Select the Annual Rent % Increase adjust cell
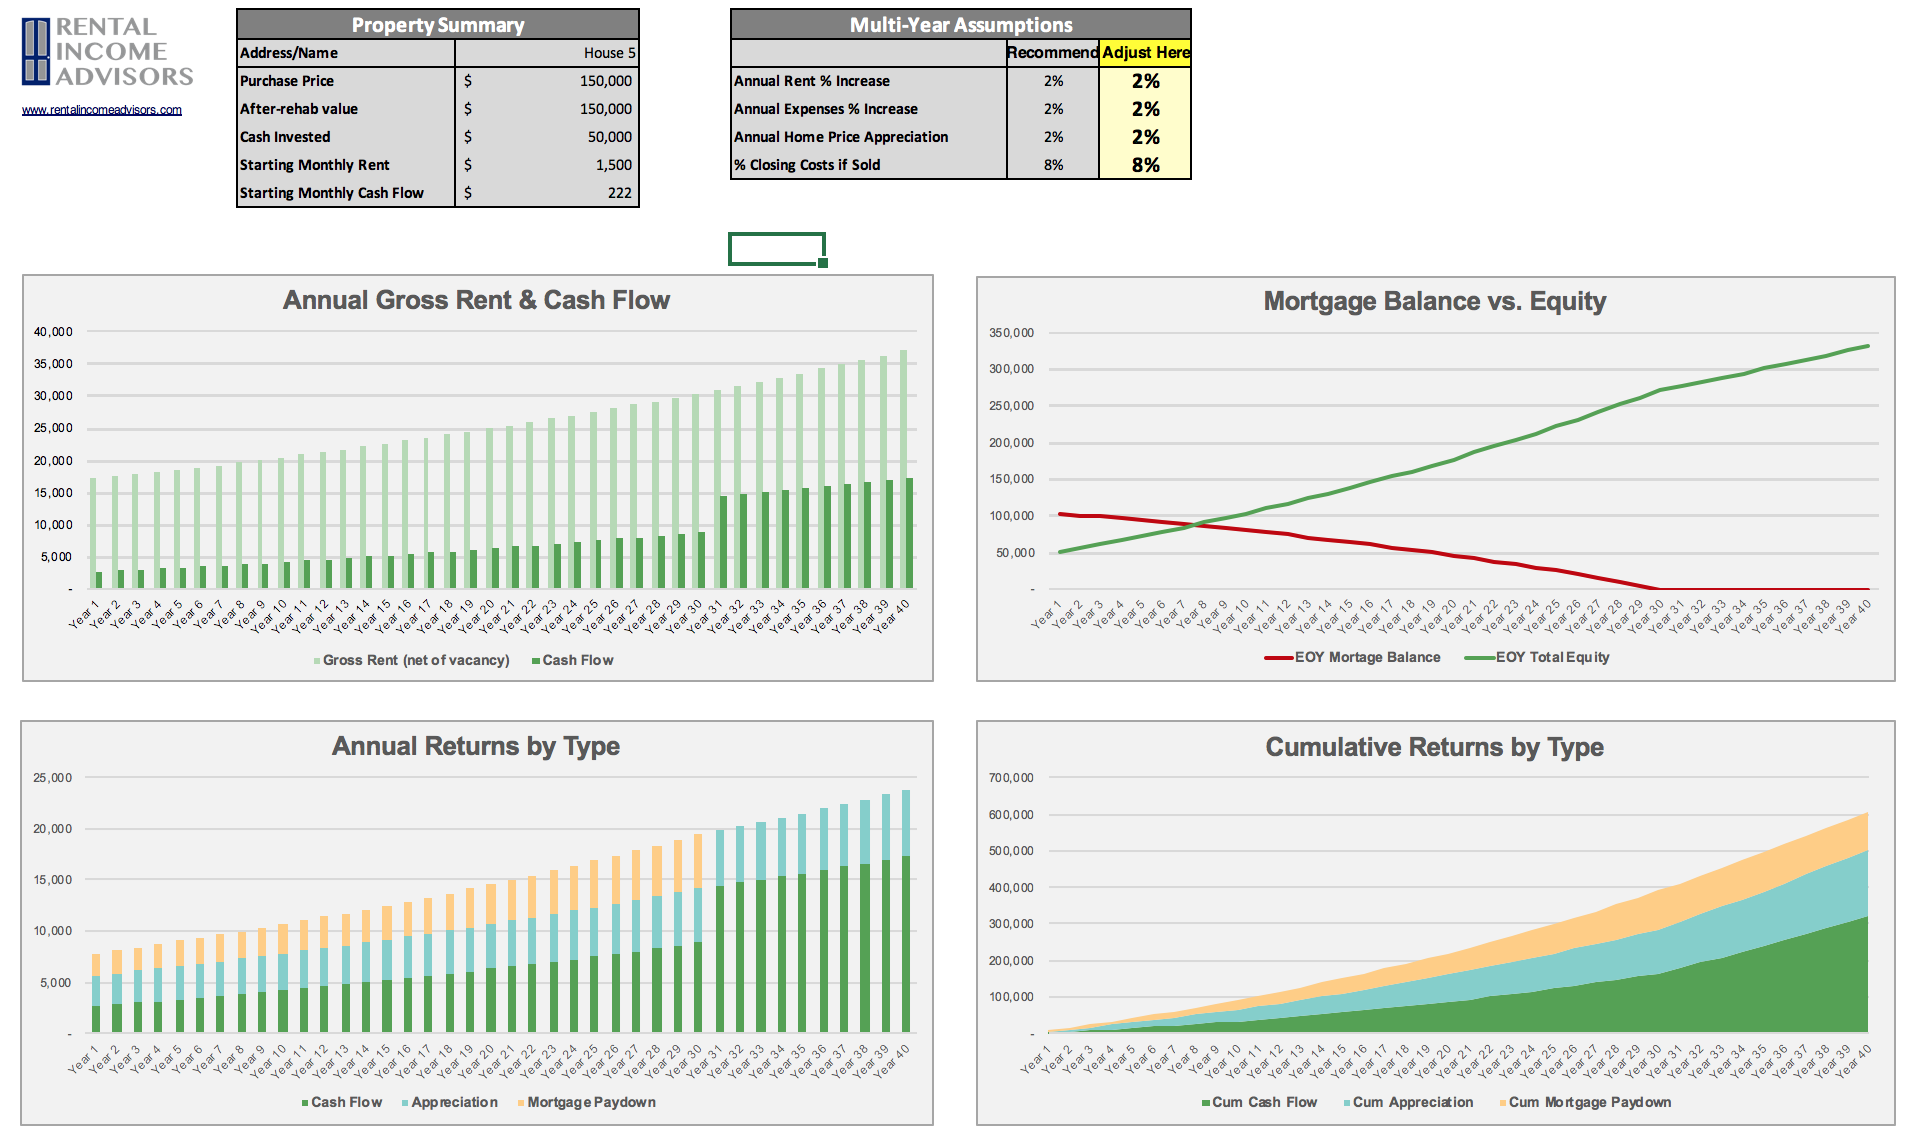This screenshot has height=1142, width=1912. point(1145,81)
